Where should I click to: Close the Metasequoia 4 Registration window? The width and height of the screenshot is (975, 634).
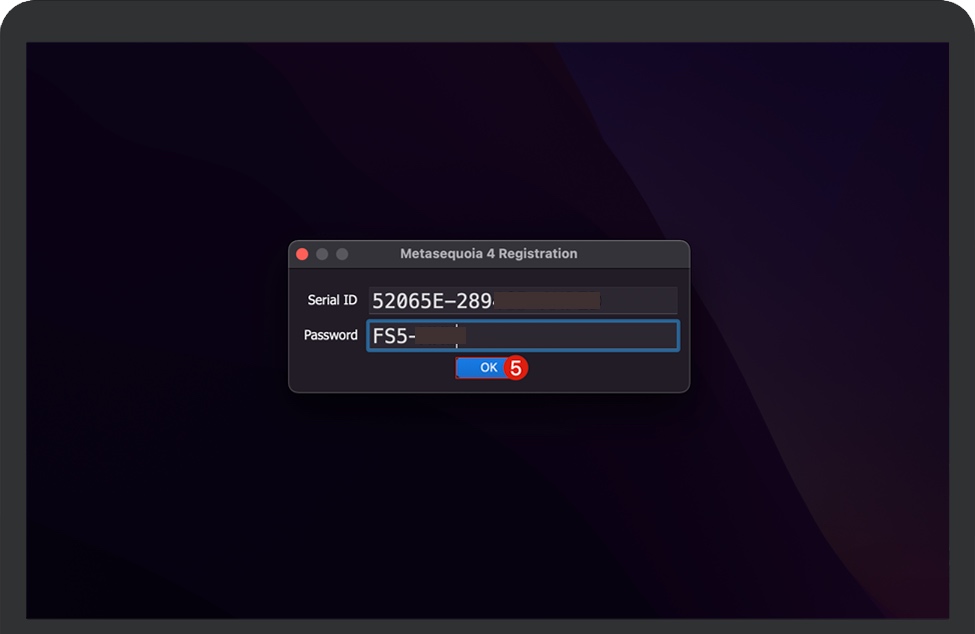302,254
